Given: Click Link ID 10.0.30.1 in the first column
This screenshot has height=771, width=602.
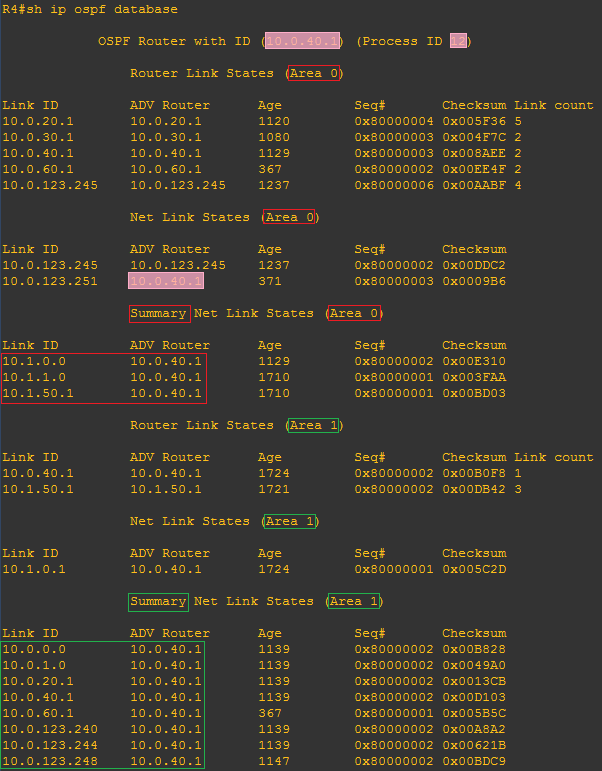Looking at the screenshot, I should [38, 137].
